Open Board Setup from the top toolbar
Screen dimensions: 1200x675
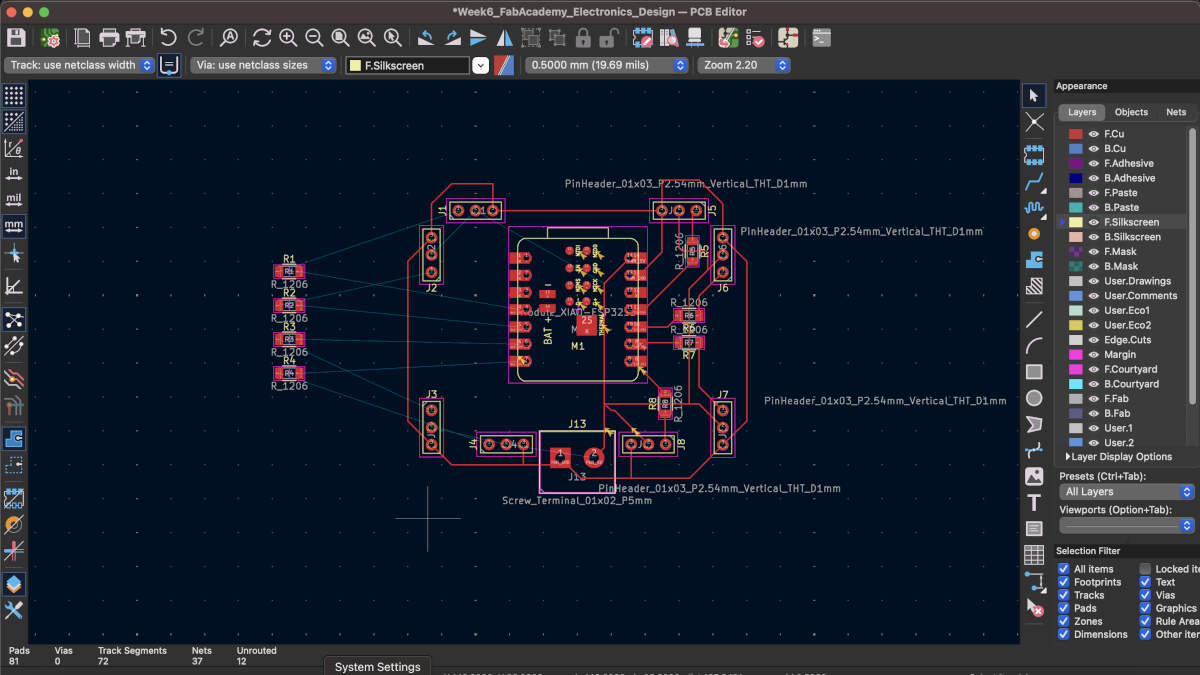[x=49, y=38]
